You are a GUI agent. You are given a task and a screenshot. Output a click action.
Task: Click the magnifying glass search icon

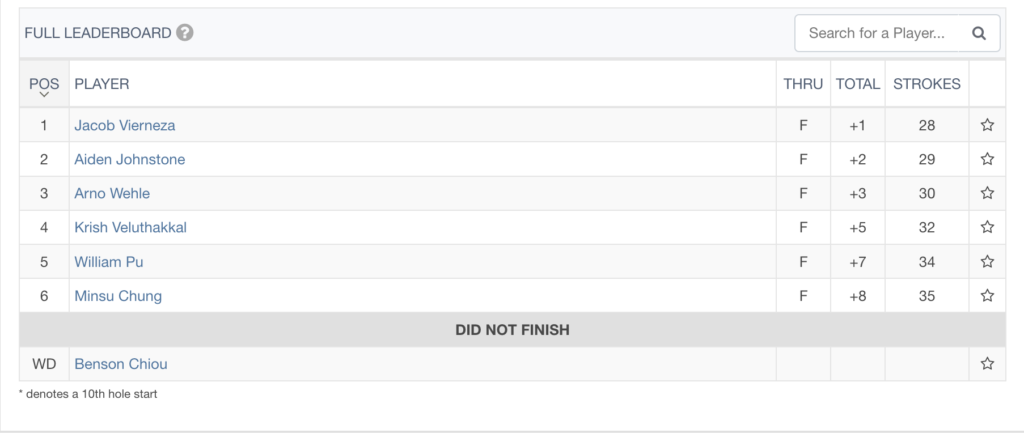[x=978, y=33]
